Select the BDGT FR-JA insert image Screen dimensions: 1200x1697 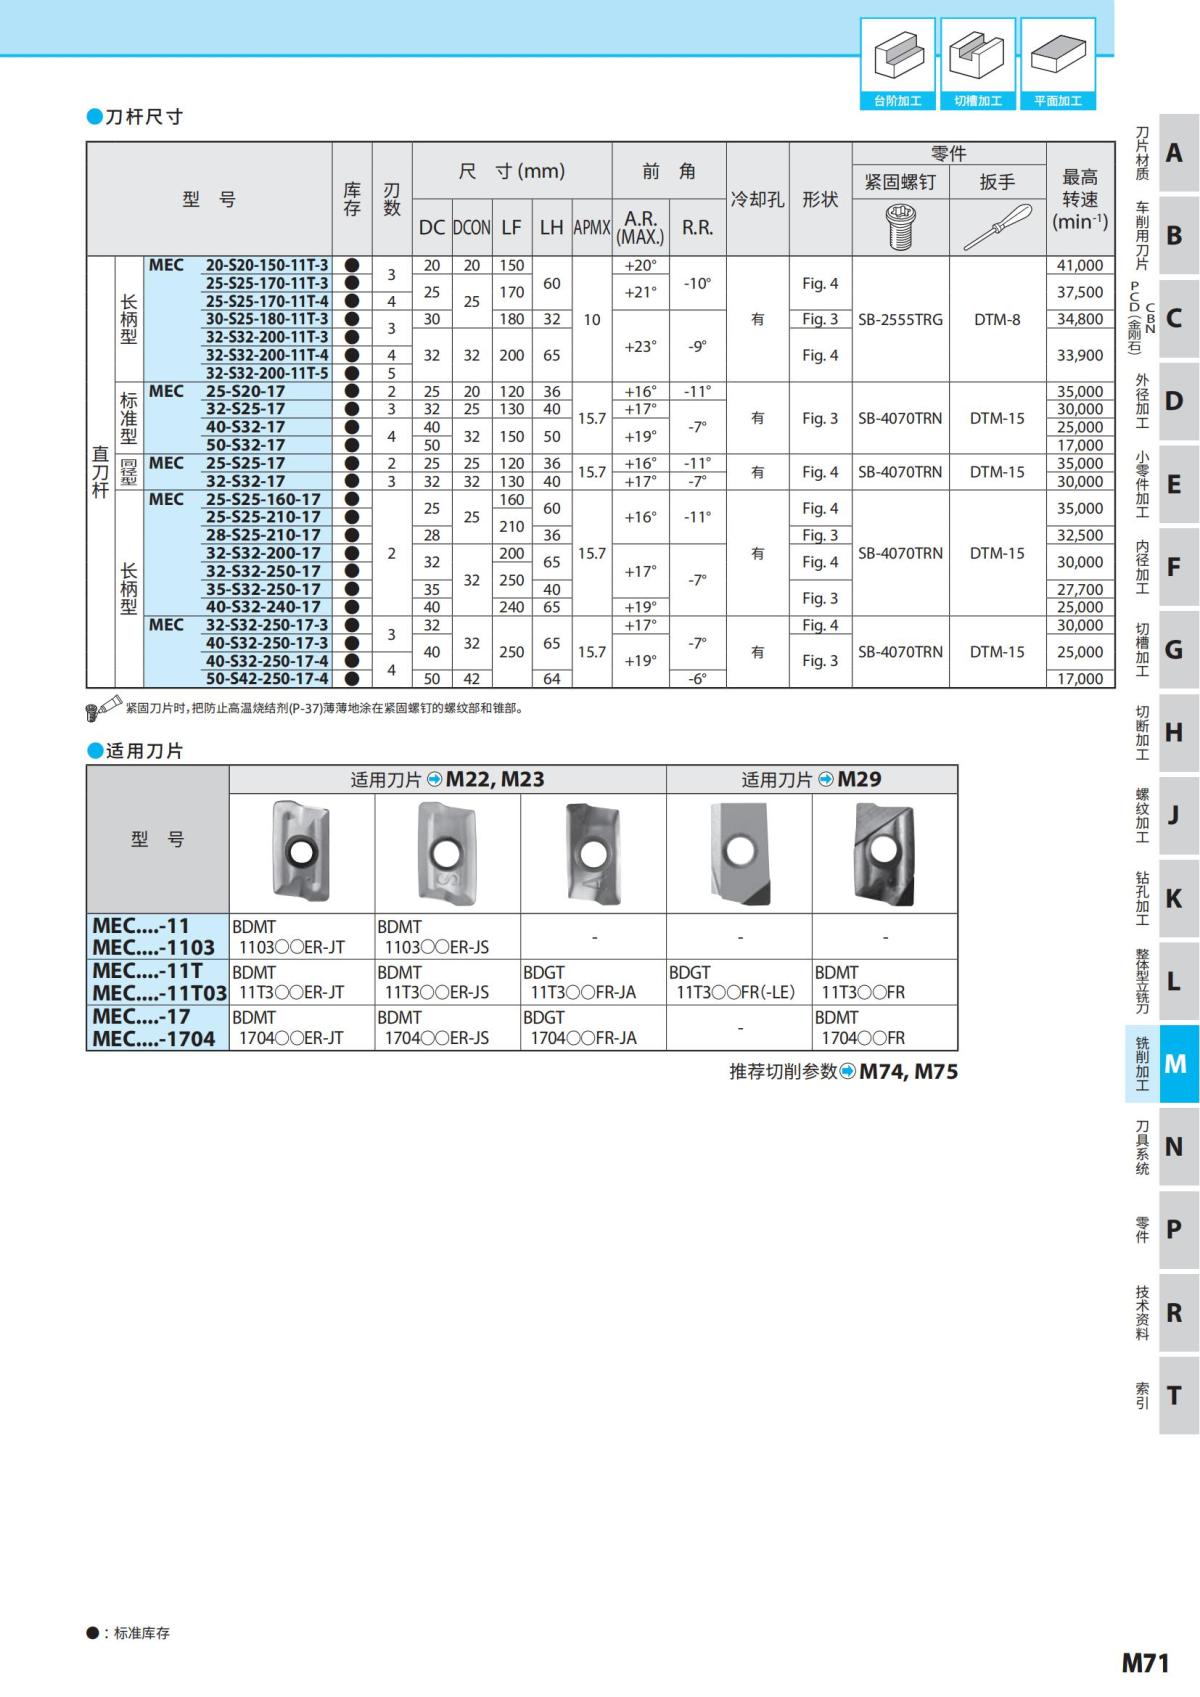click(x=592, y=852)
